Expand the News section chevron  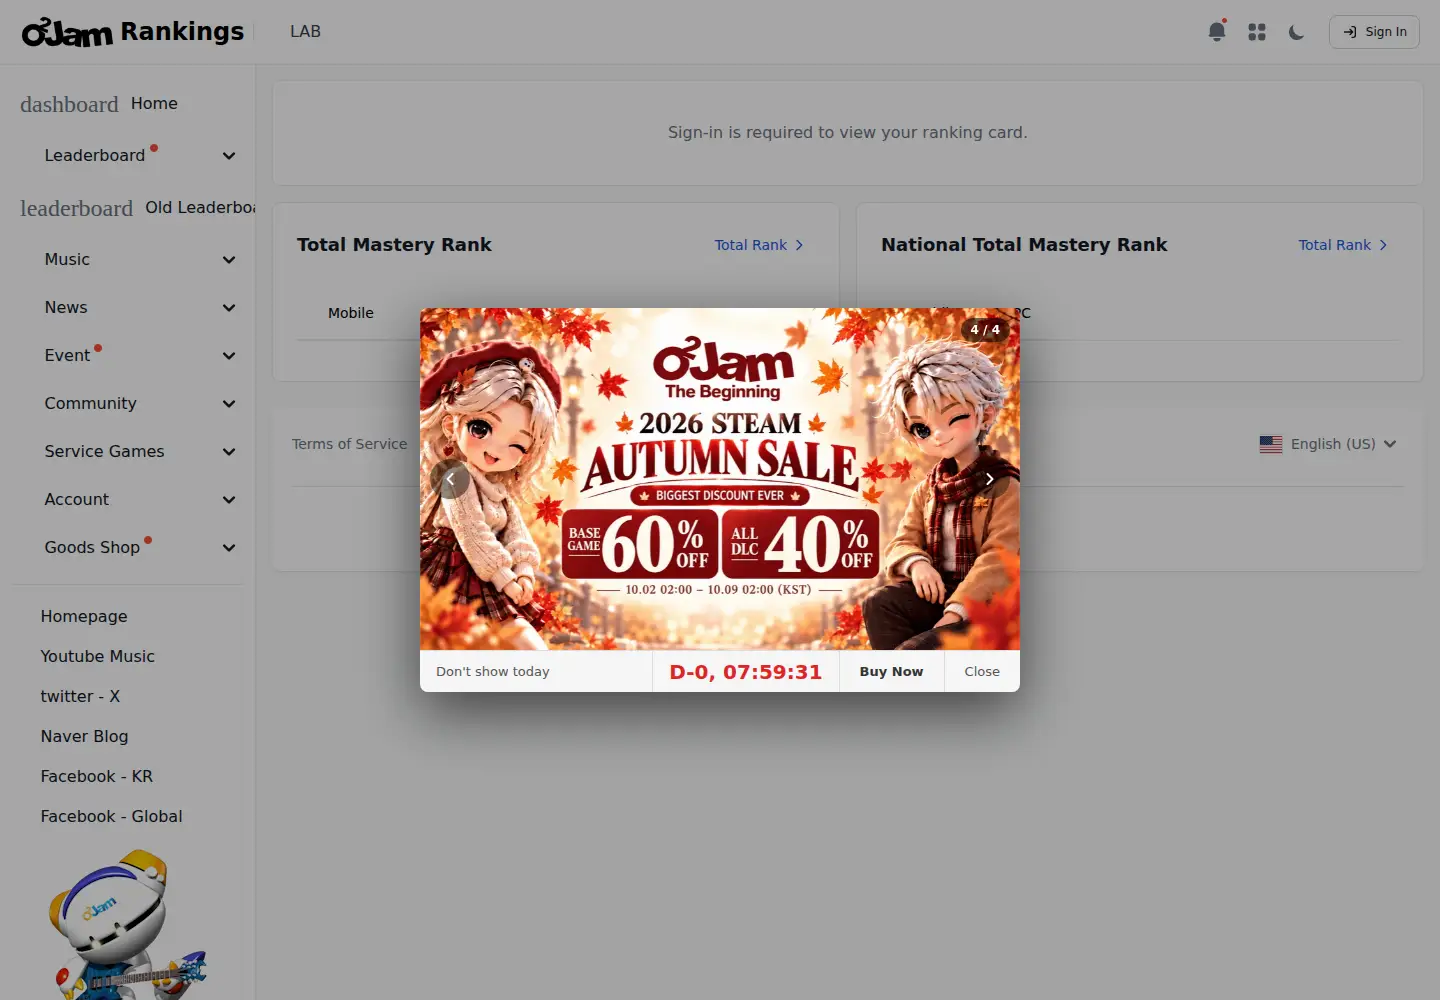coord(229,308)
